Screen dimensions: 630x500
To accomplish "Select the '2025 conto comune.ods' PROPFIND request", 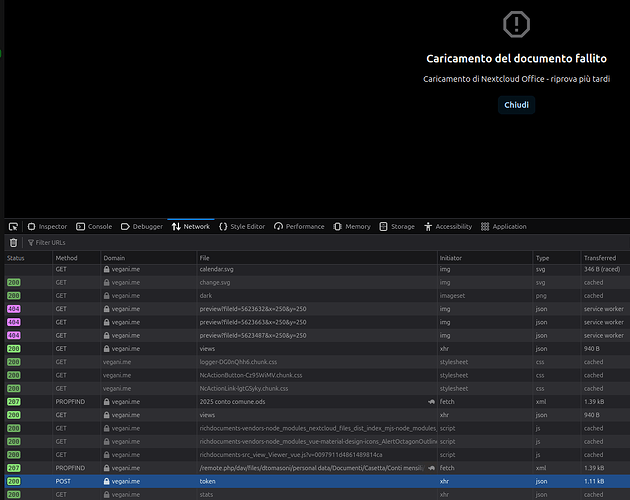I will click(317, 402).
